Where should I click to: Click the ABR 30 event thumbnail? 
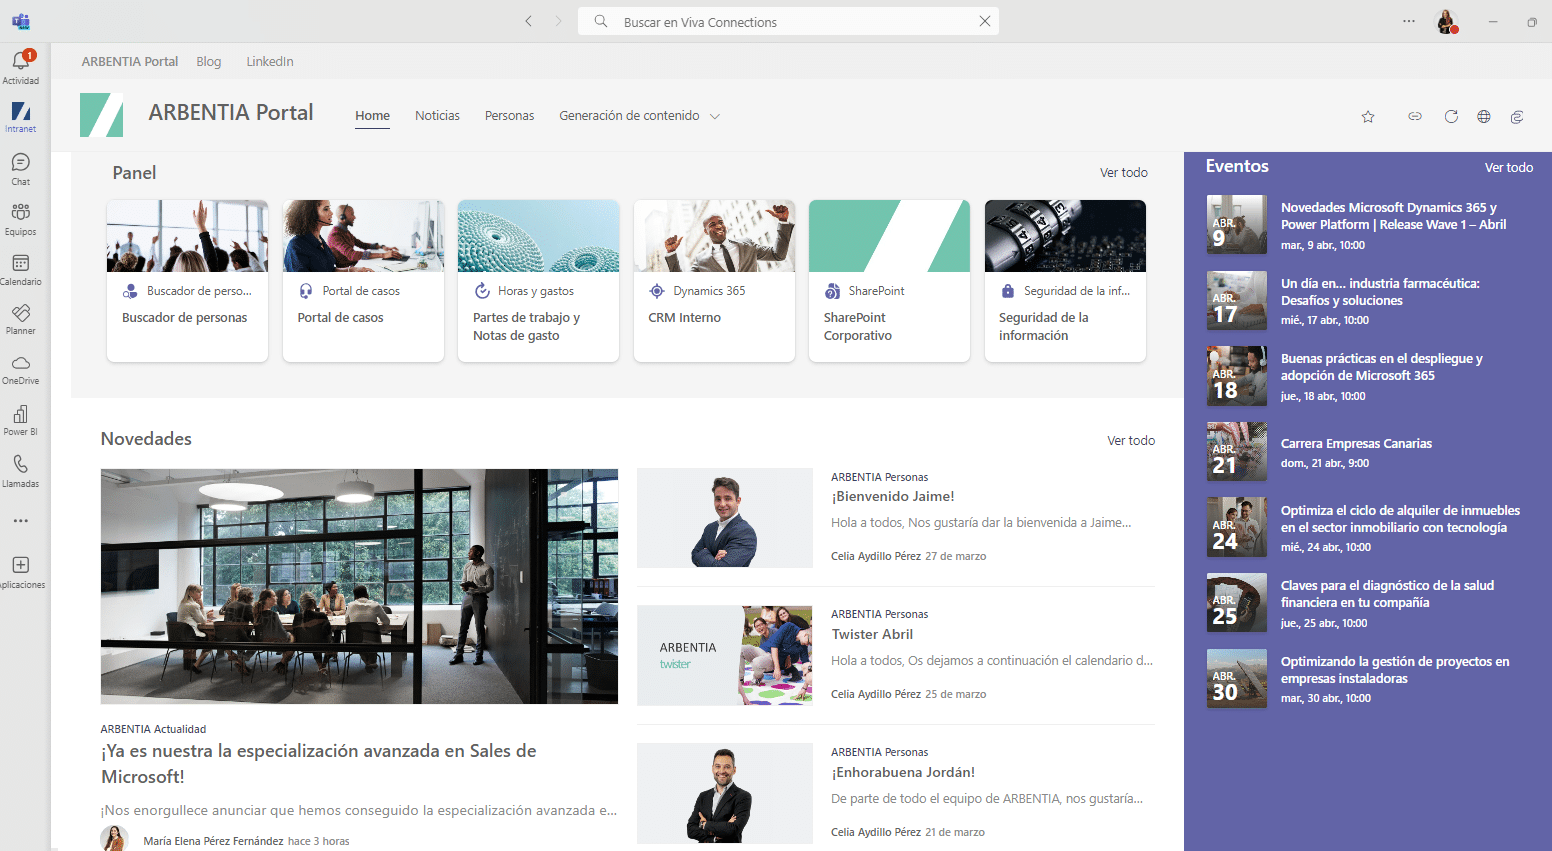[1237, 679]
